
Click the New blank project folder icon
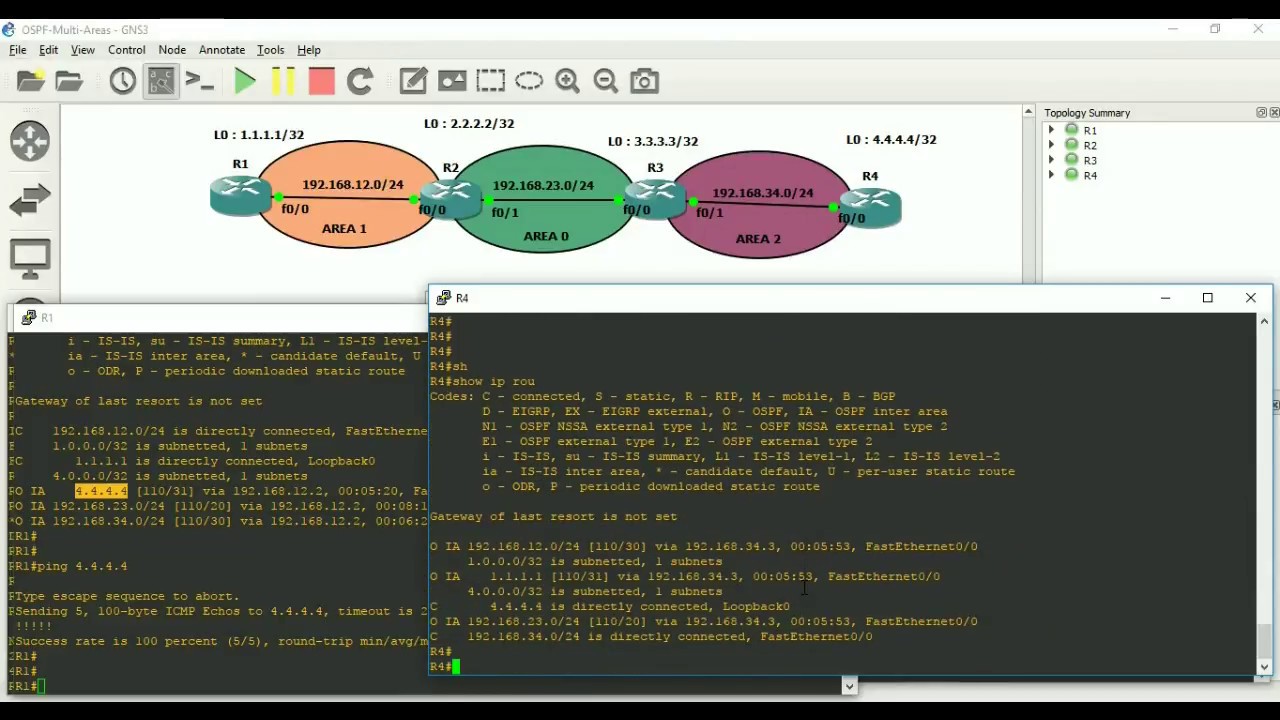tap(31, 81)
